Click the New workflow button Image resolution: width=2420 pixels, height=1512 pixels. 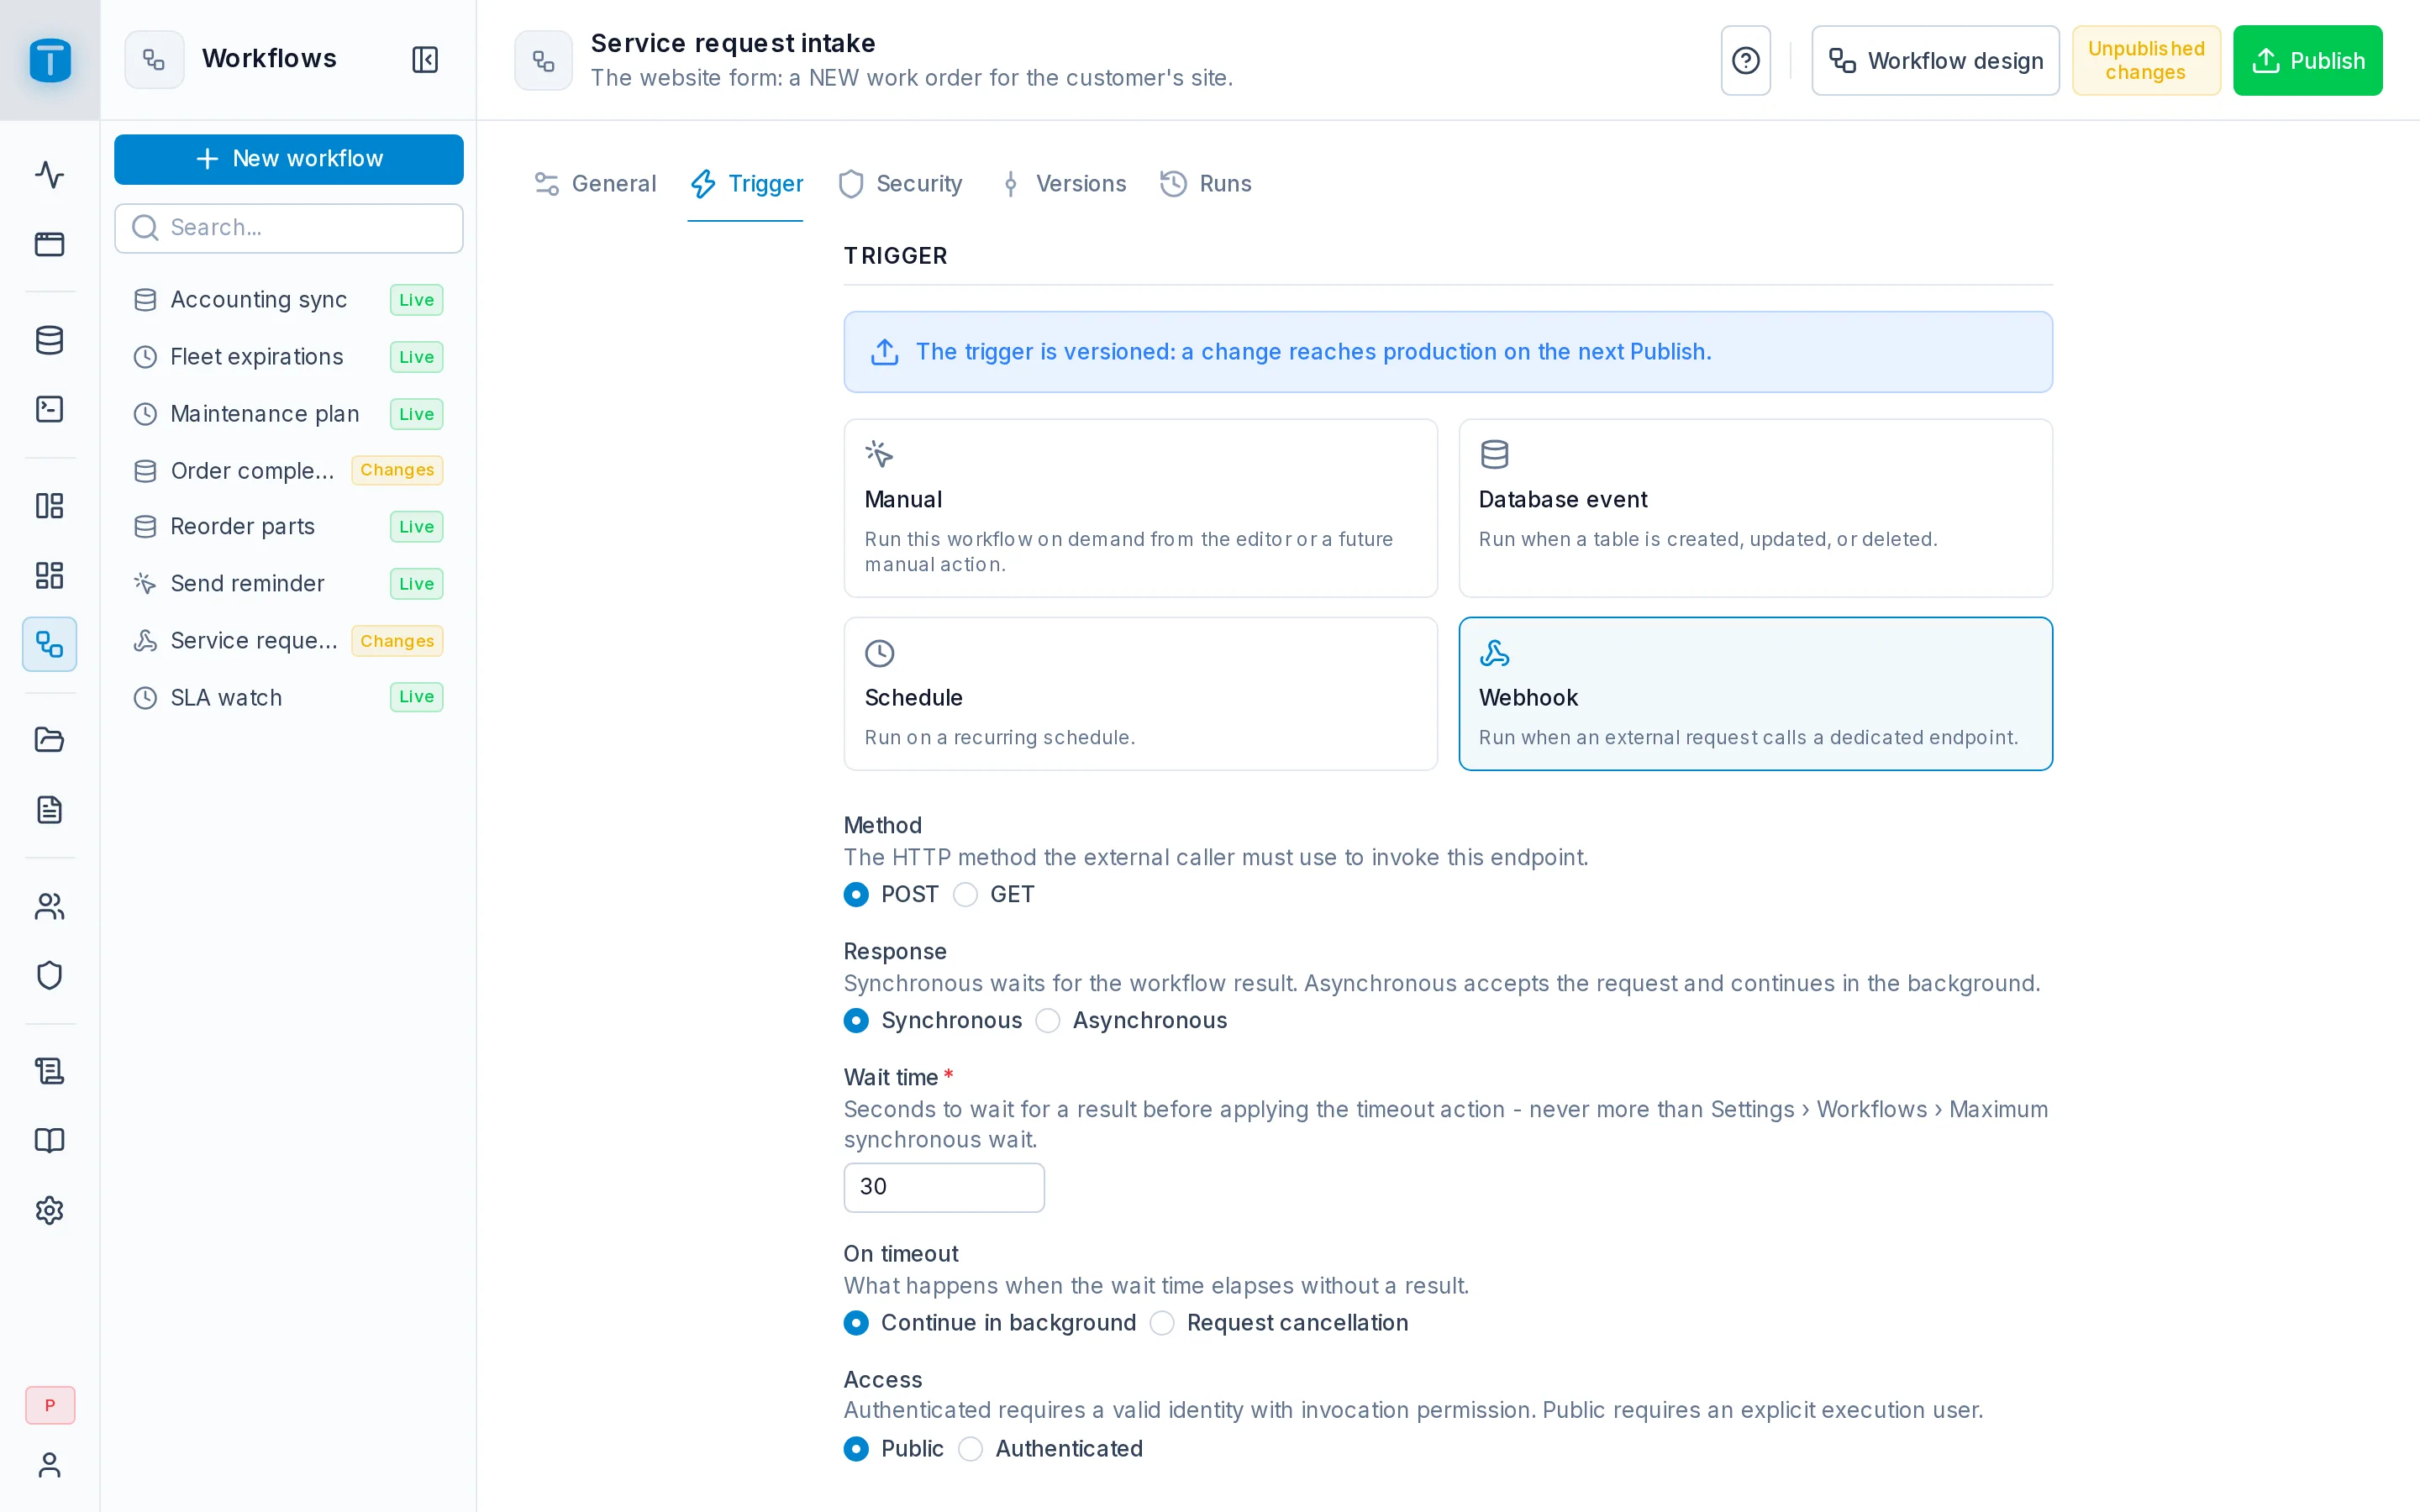tap(289, 159)
